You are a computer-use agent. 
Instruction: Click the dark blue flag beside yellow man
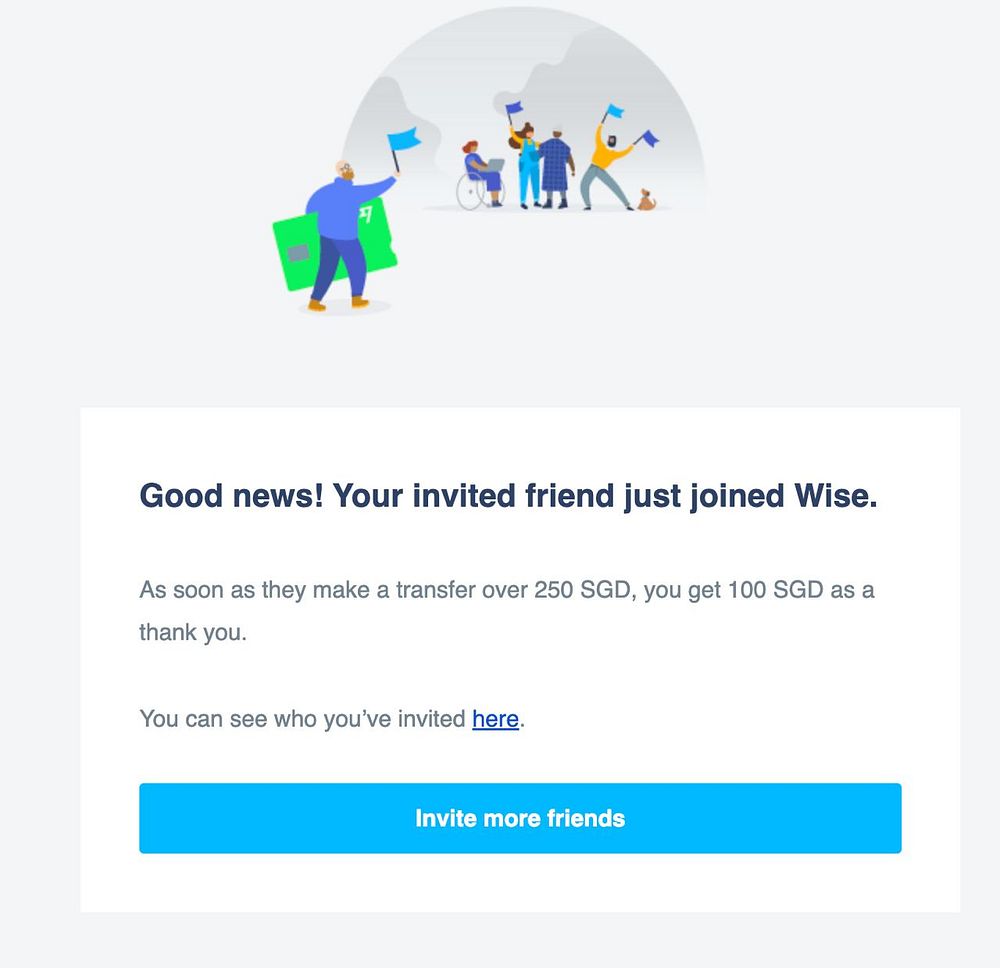(648, 139)
